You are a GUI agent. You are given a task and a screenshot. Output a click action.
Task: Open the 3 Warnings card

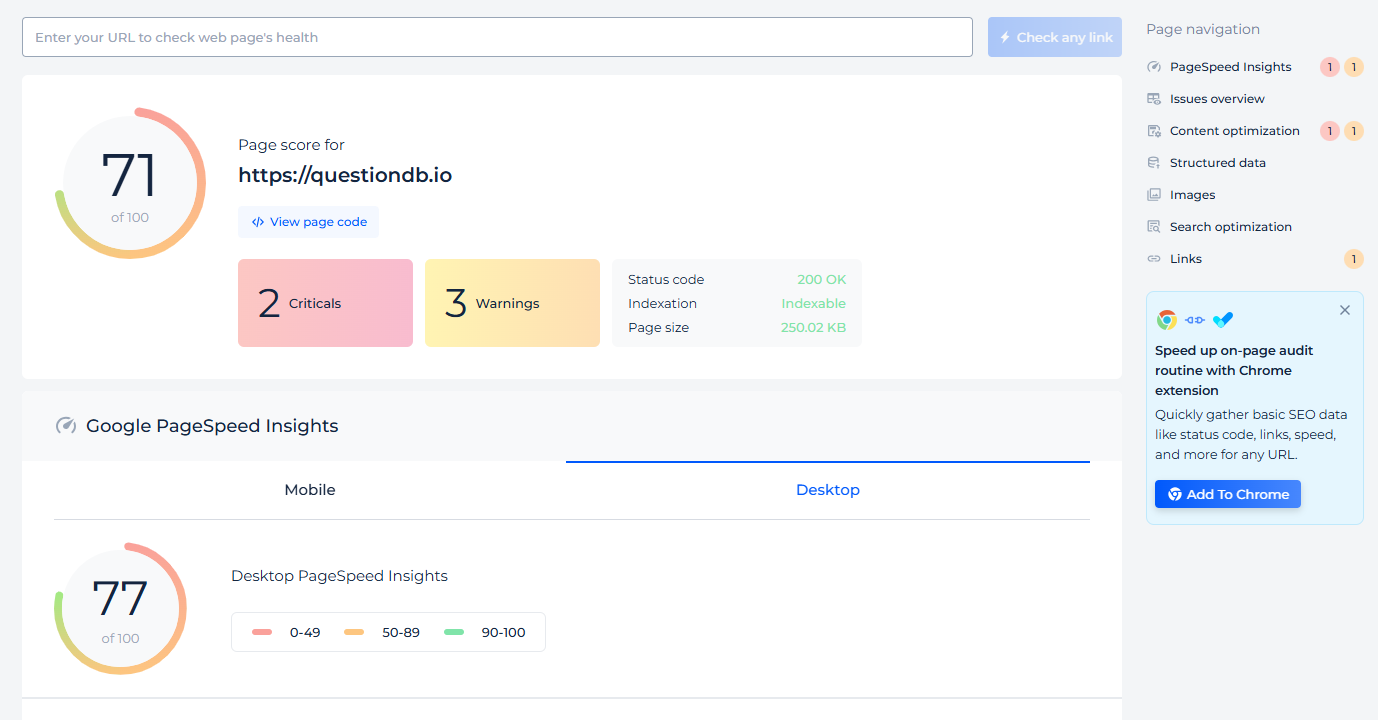click(512, 303)
